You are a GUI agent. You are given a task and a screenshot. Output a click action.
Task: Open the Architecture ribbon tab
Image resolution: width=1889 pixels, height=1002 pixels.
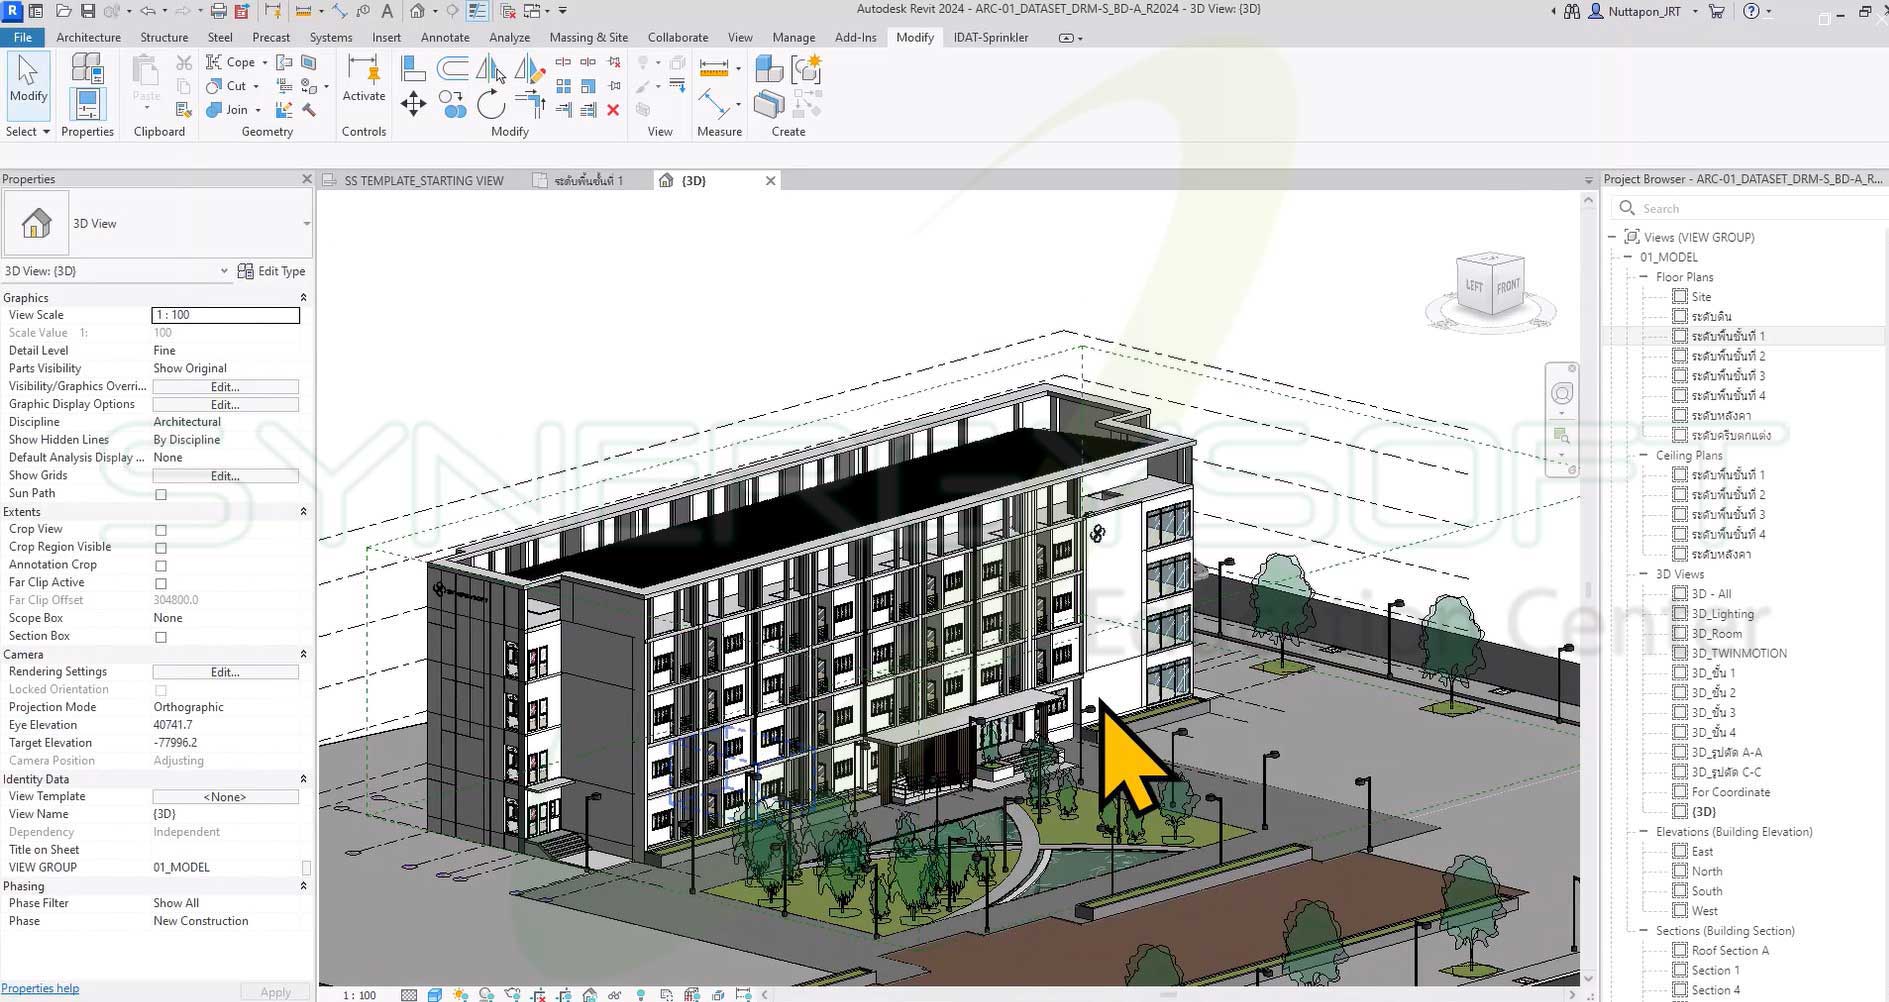click(x=88, y=37)
